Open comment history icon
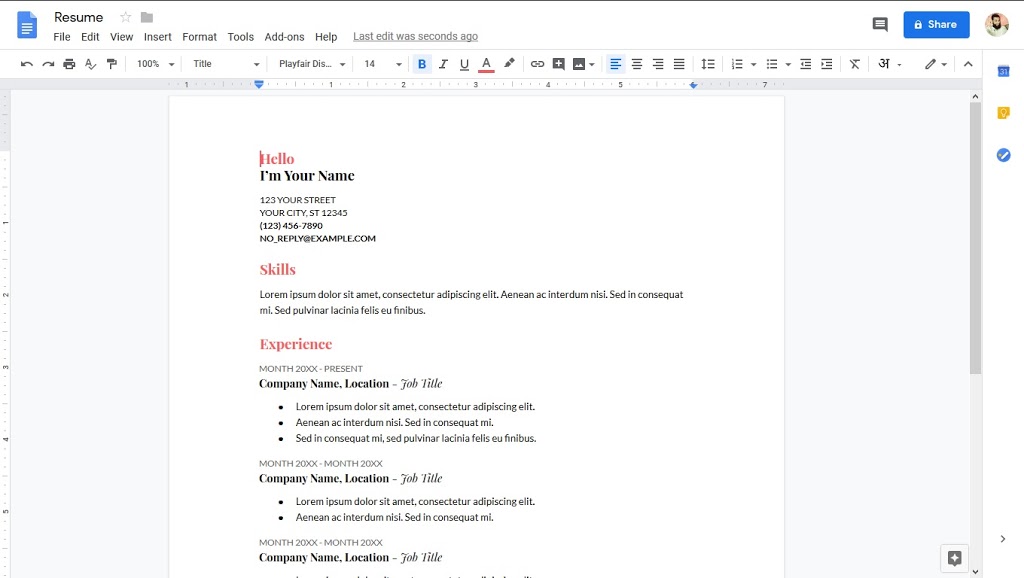This screenshot has width=1024, height=578. pos(880,25)
